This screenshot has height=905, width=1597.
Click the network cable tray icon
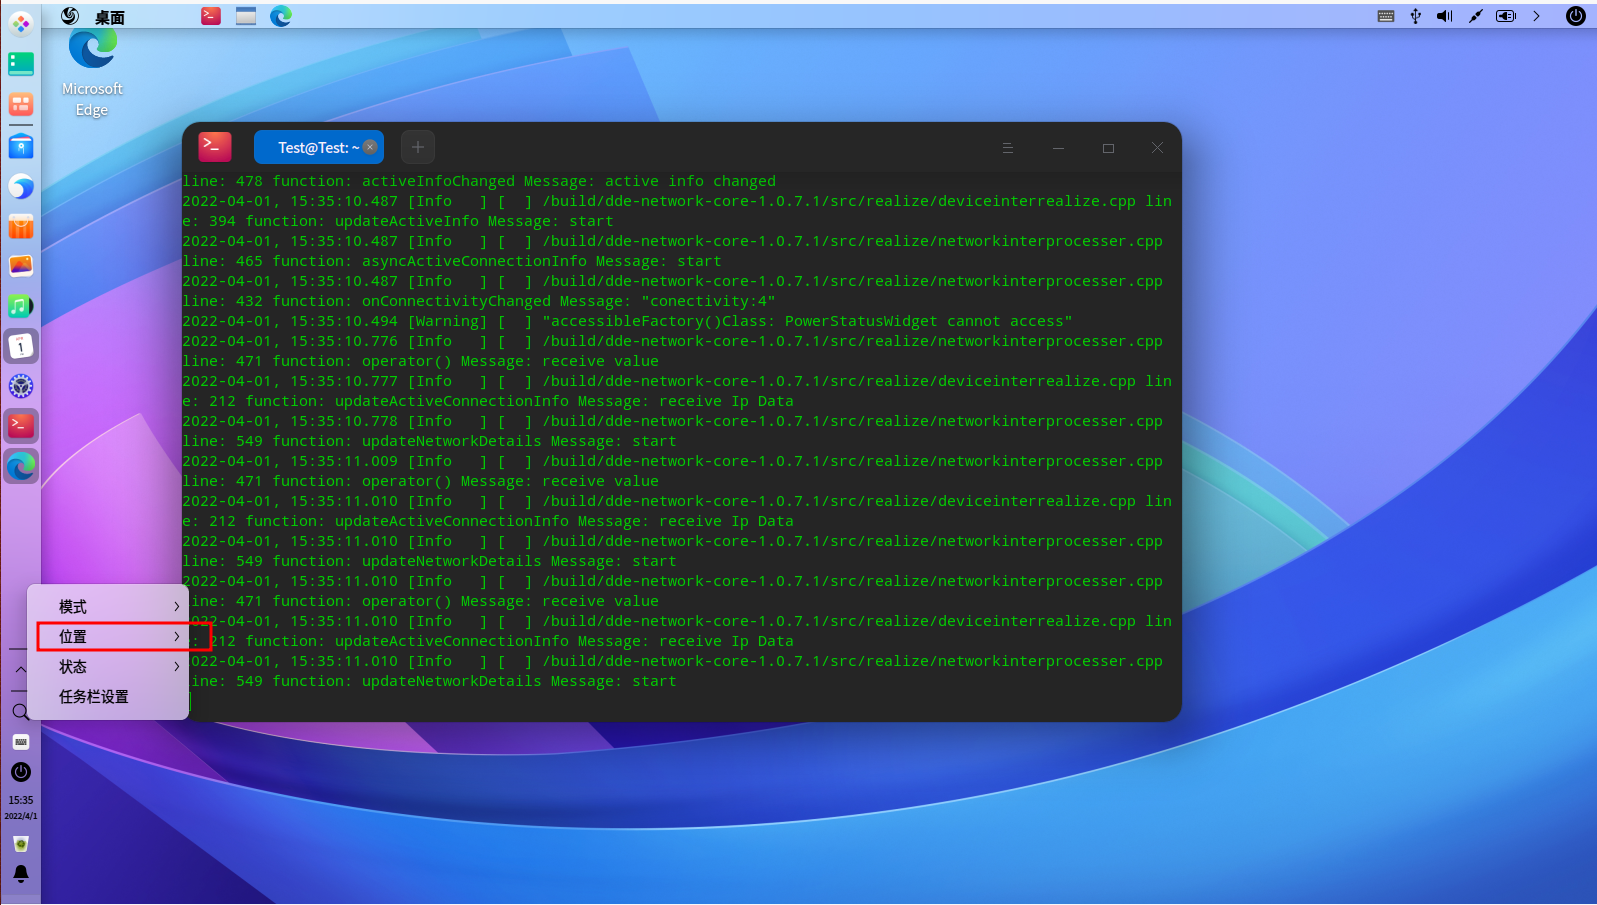coord(1475,16)
